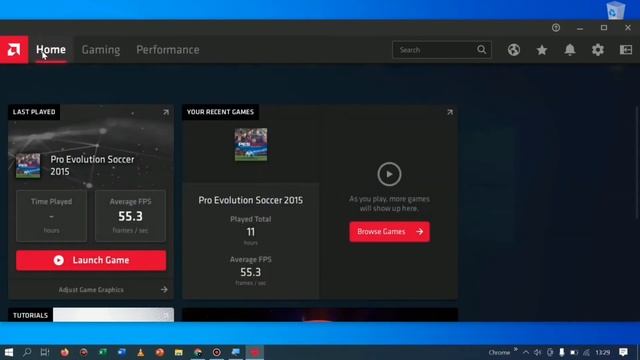Image resolution: width=640 pixels, height=360 pixels.
Task: Click the taskbar clock
Action: pos(602,352)
